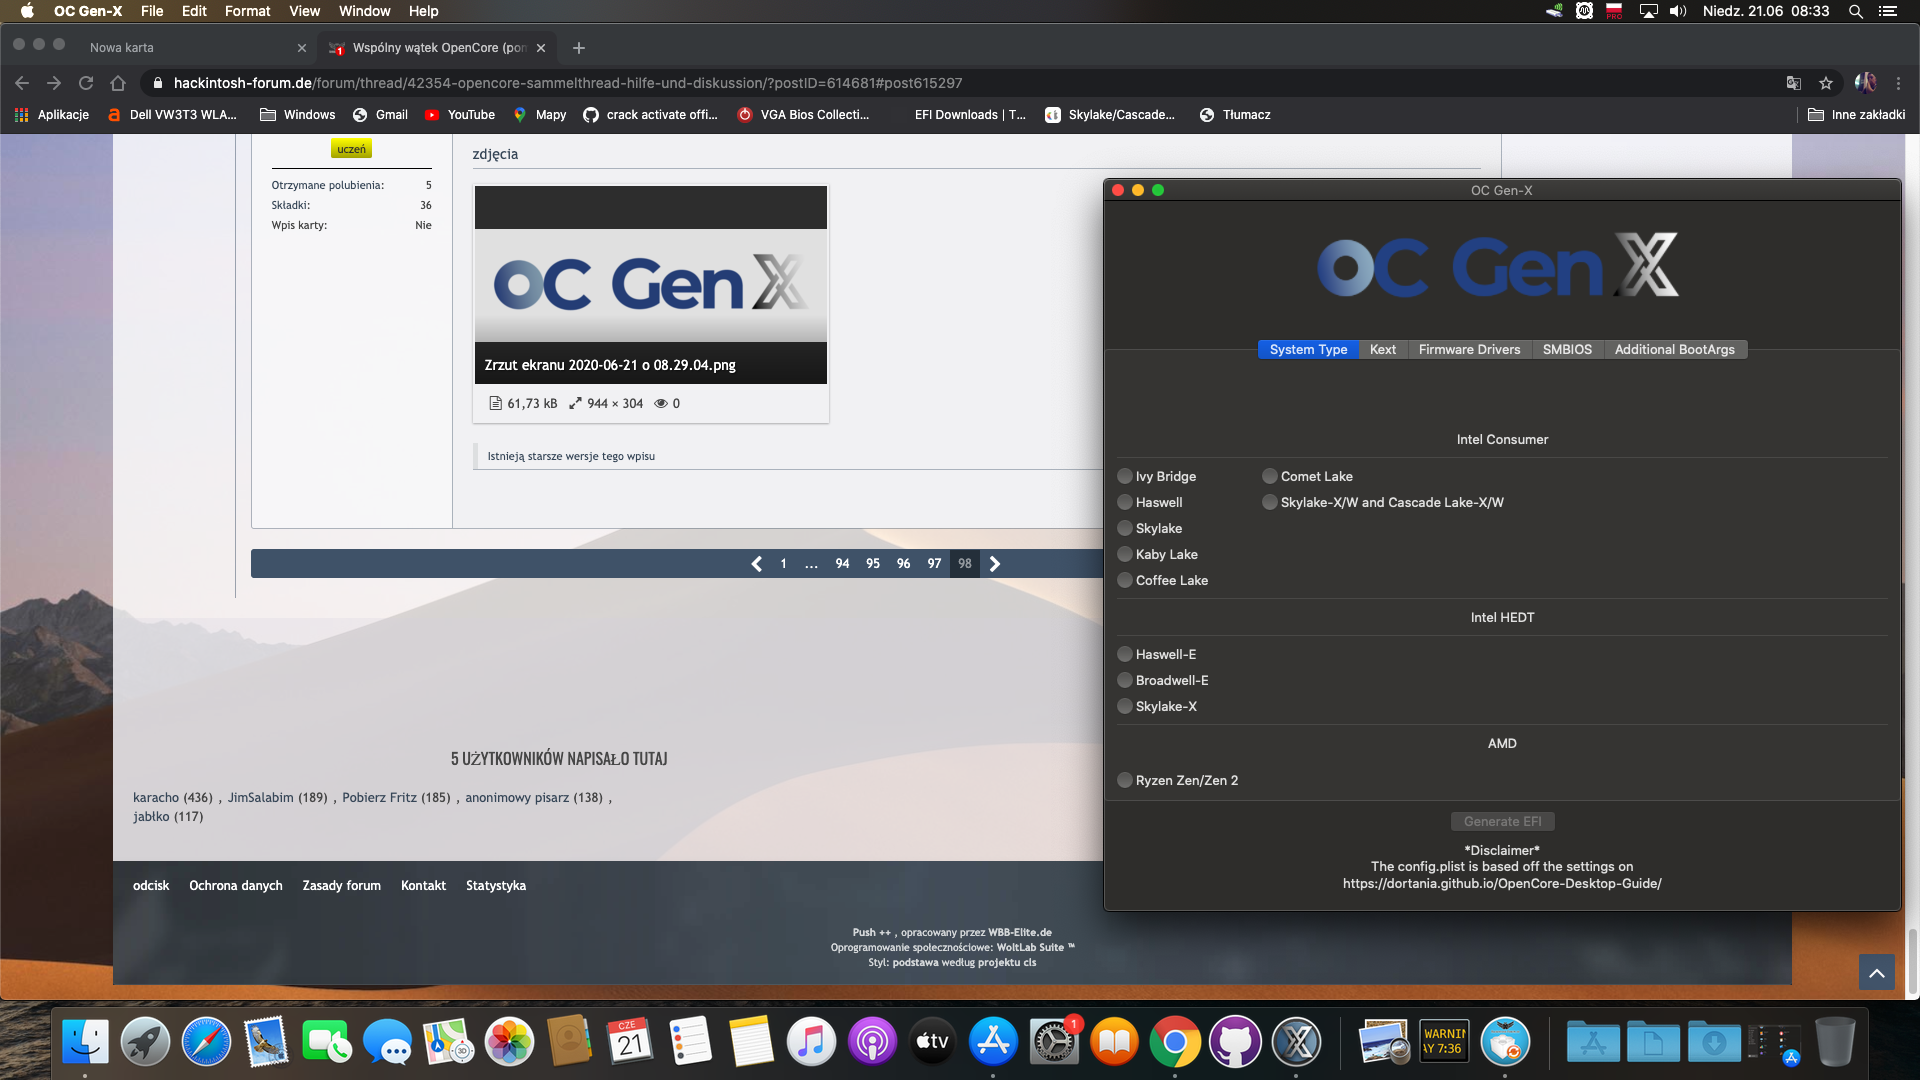Click the browser home icon

118,83
